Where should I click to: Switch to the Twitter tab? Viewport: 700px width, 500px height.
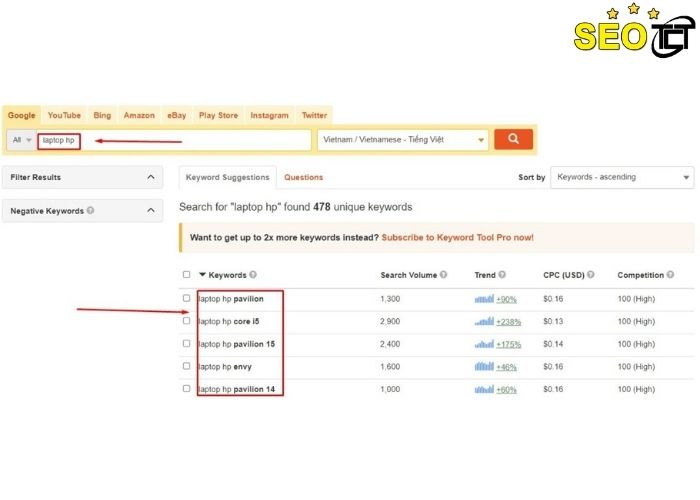(x=314, y=115)
